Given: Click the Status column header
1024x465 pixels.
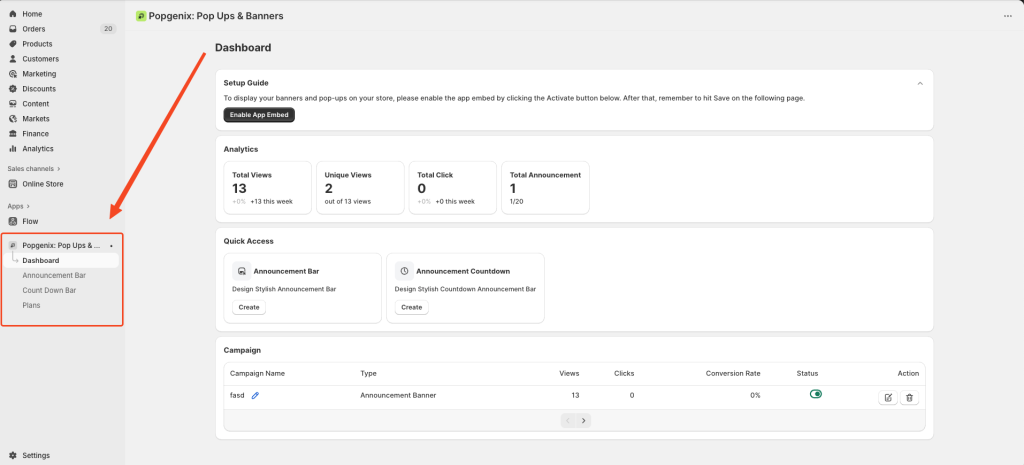Looking at the screenshot, I should pos(807,374).
